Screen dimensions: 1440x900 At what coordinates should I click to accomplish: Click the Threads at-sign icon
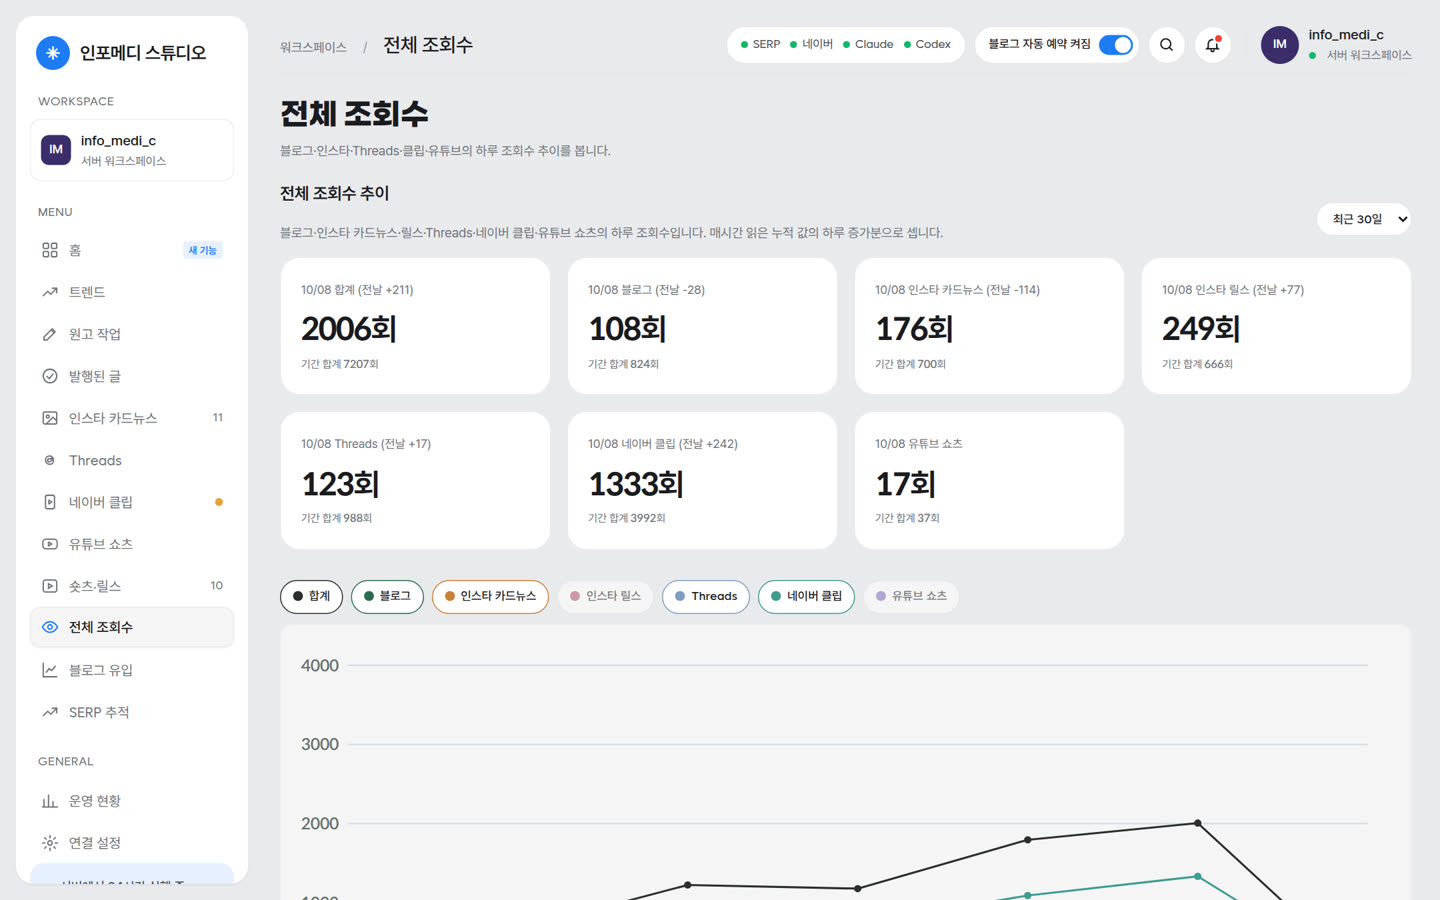[50, 460]
